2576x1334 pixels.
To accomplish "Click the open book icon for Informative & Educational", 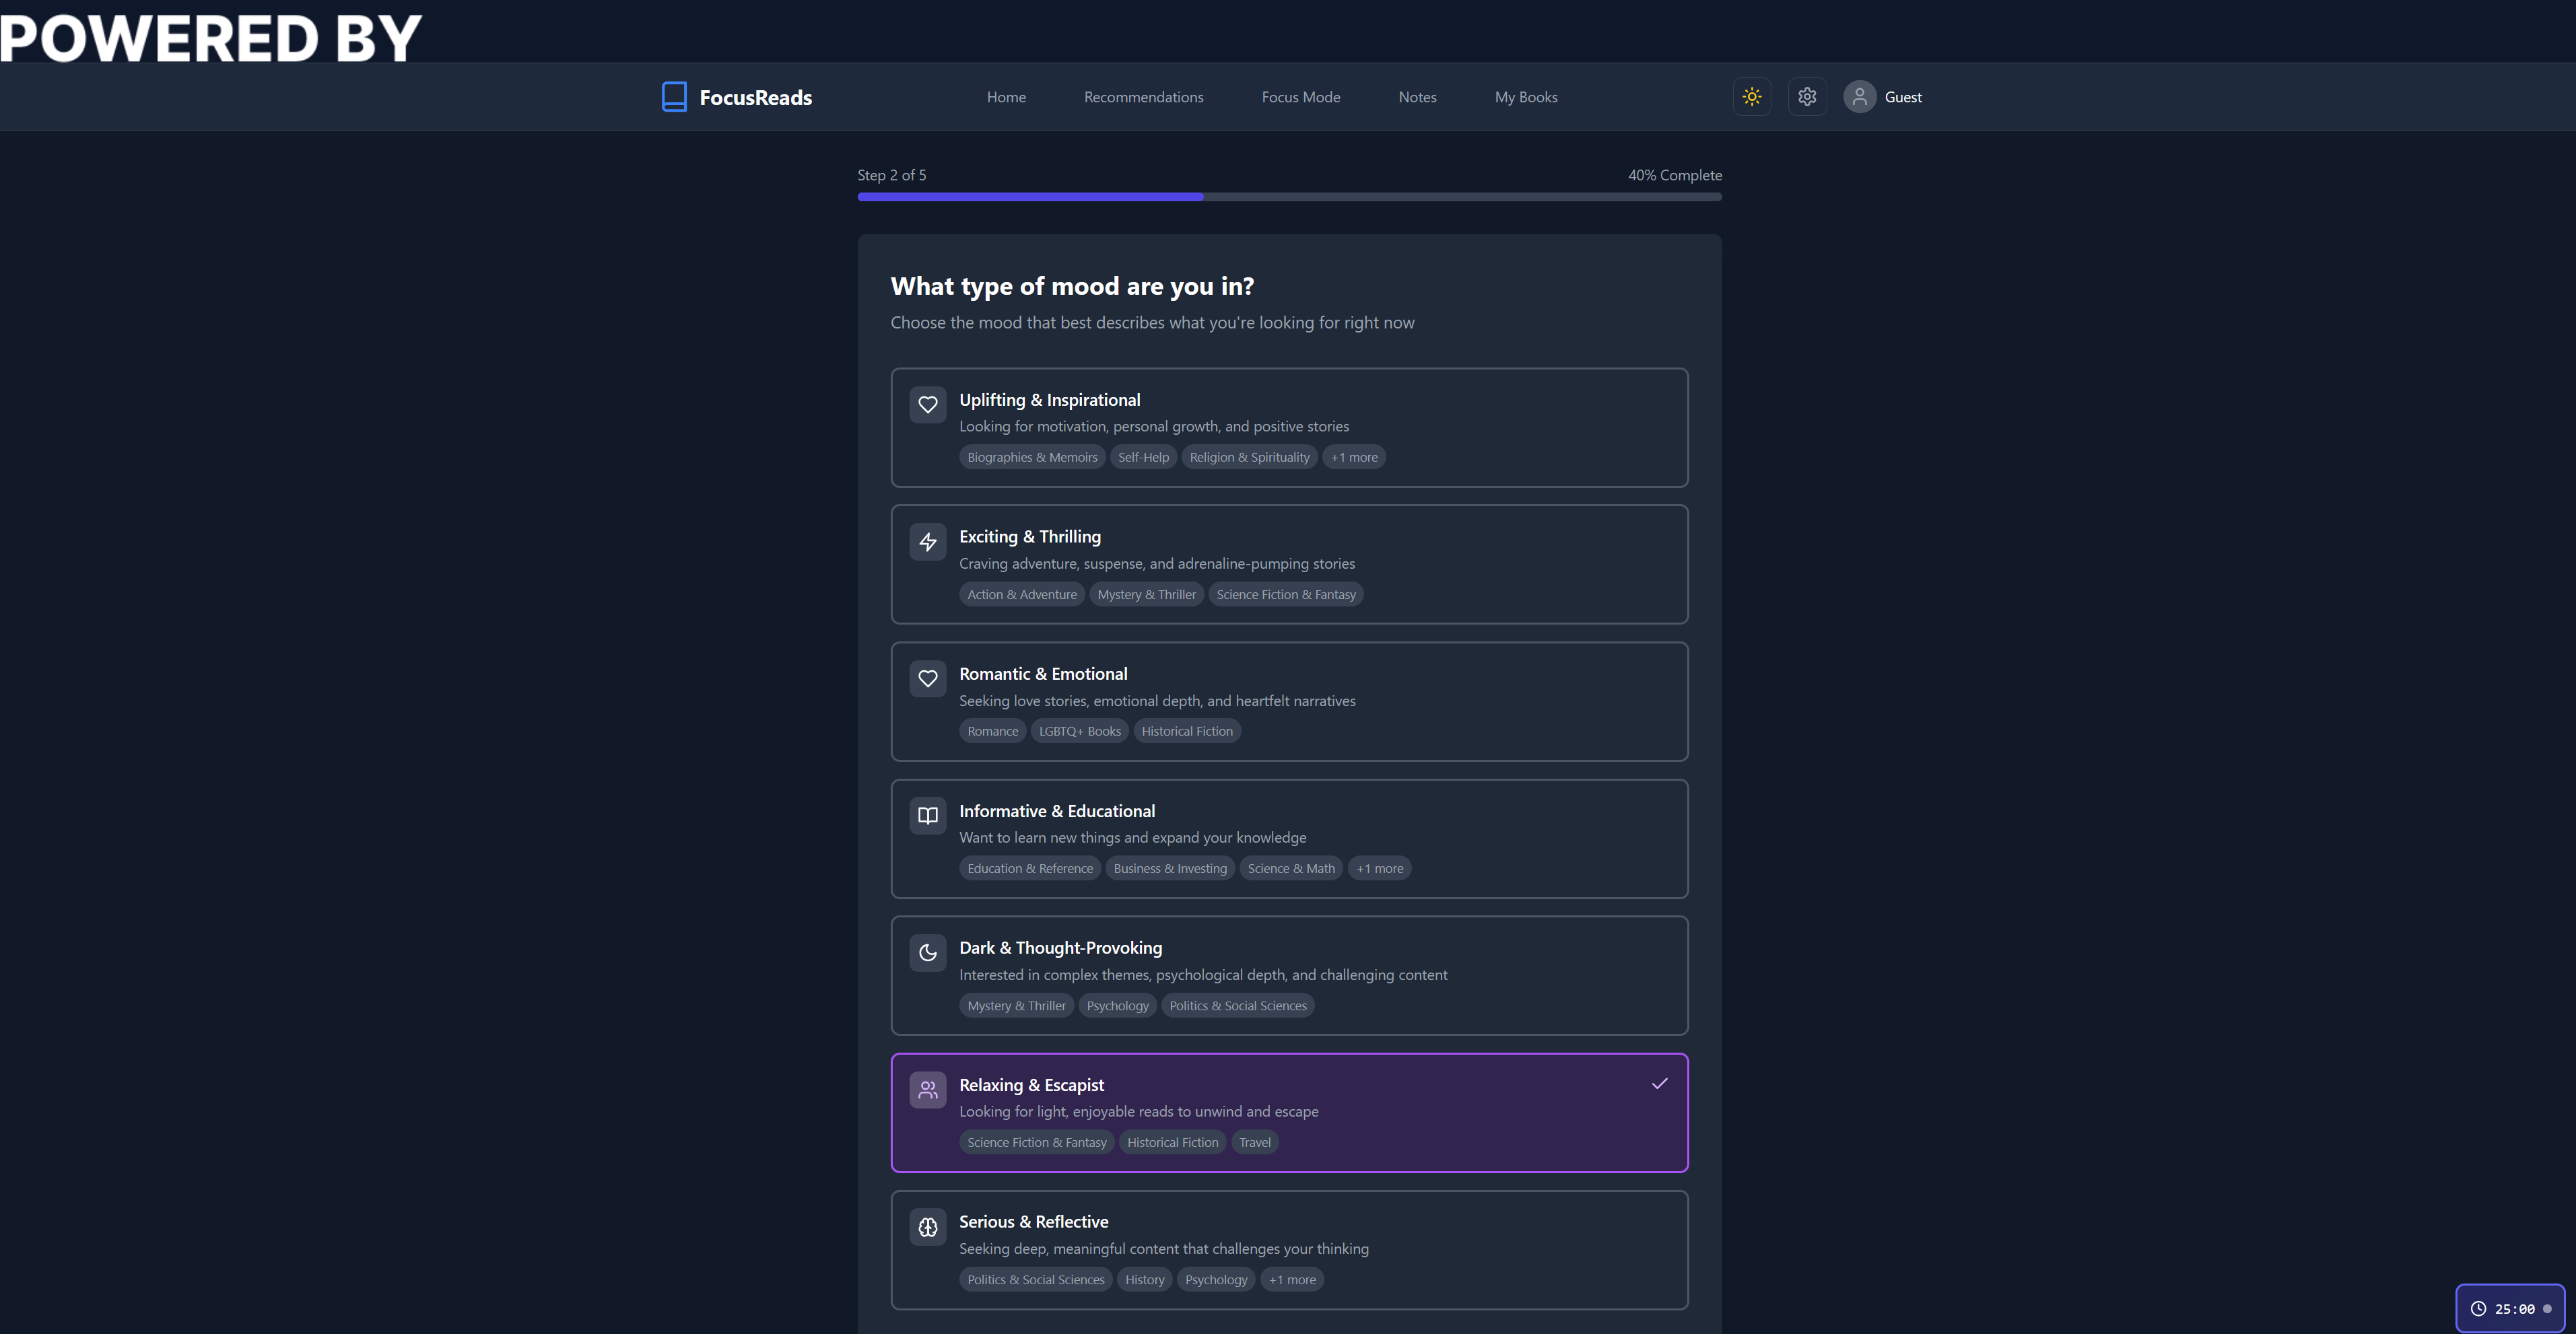I will (x=927, y=816).
